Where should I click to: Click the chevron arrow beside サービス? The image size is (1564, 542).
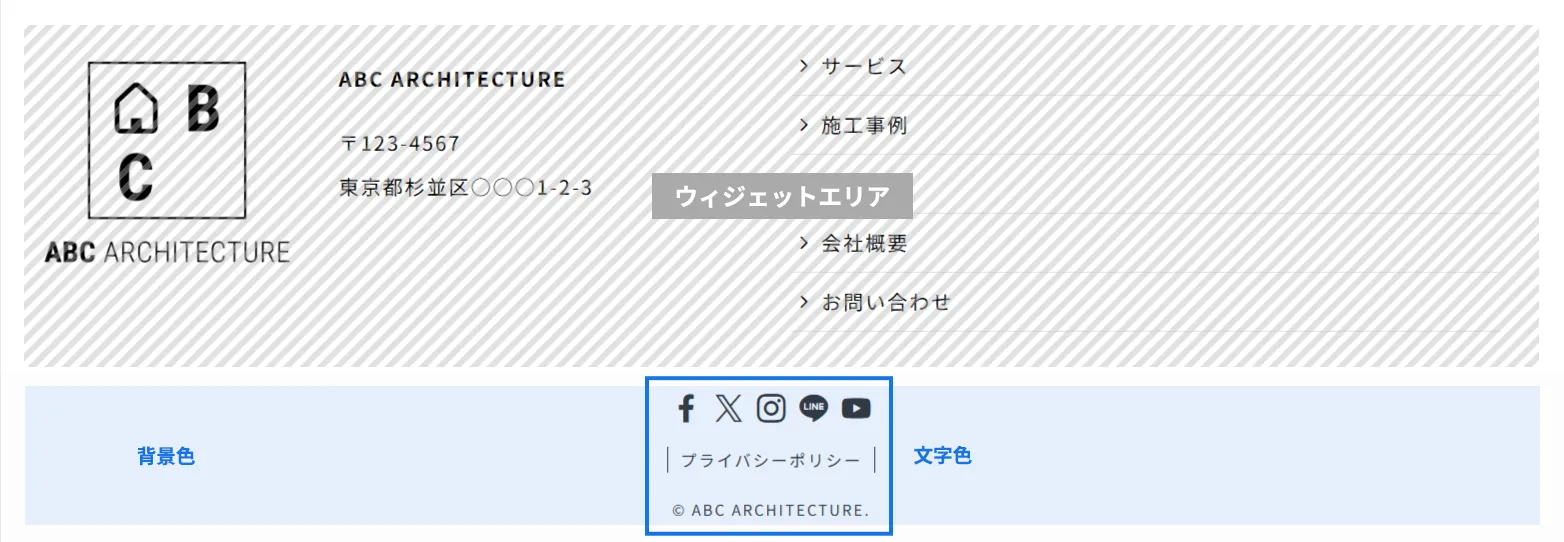803,66
